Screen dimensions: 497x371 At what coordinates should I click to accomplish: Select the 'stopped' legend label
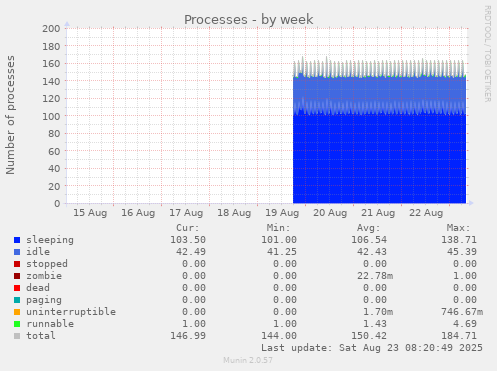[47, 264]
